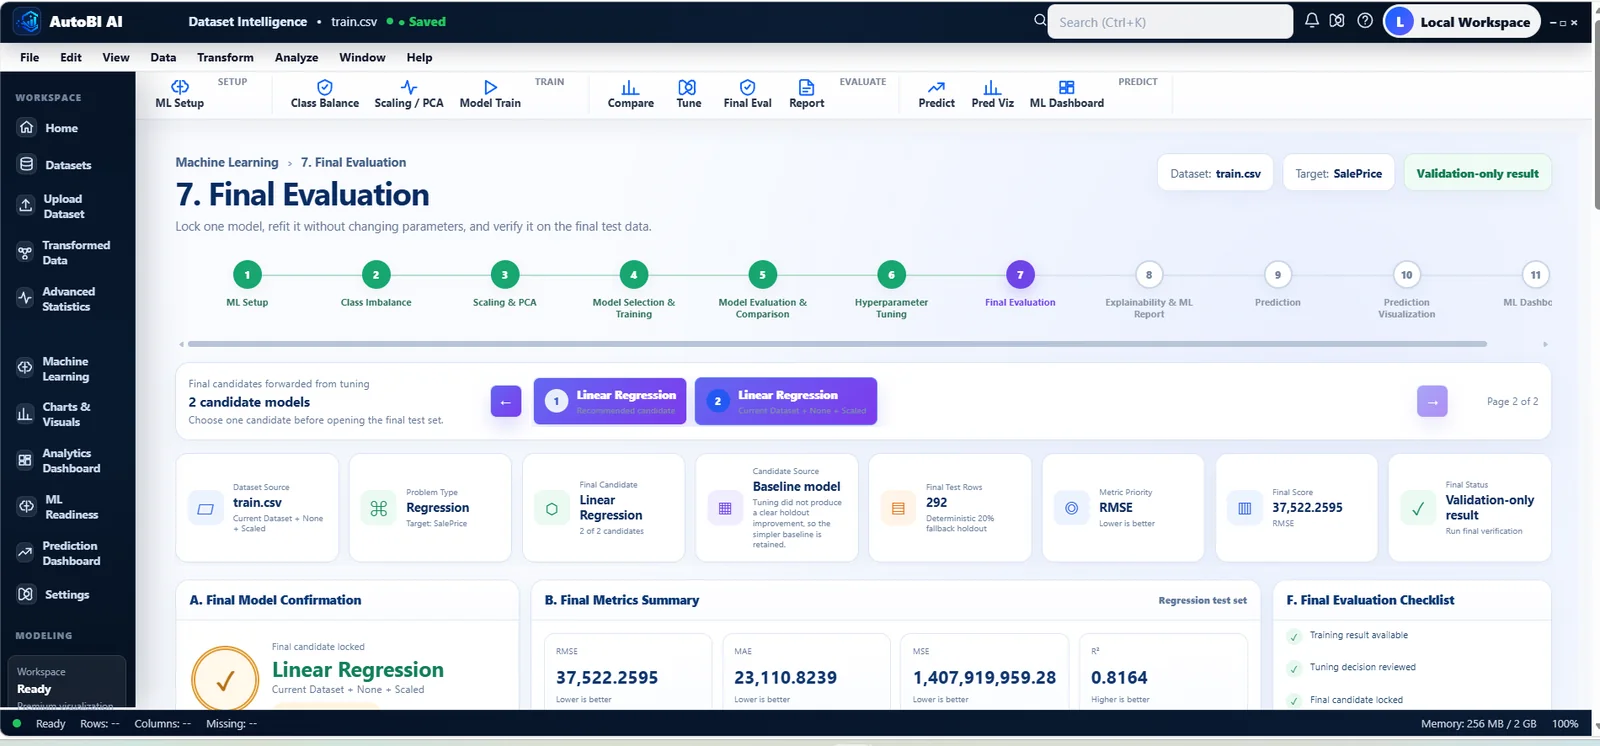Go to step 9 Prediction

coord(1278,274)
